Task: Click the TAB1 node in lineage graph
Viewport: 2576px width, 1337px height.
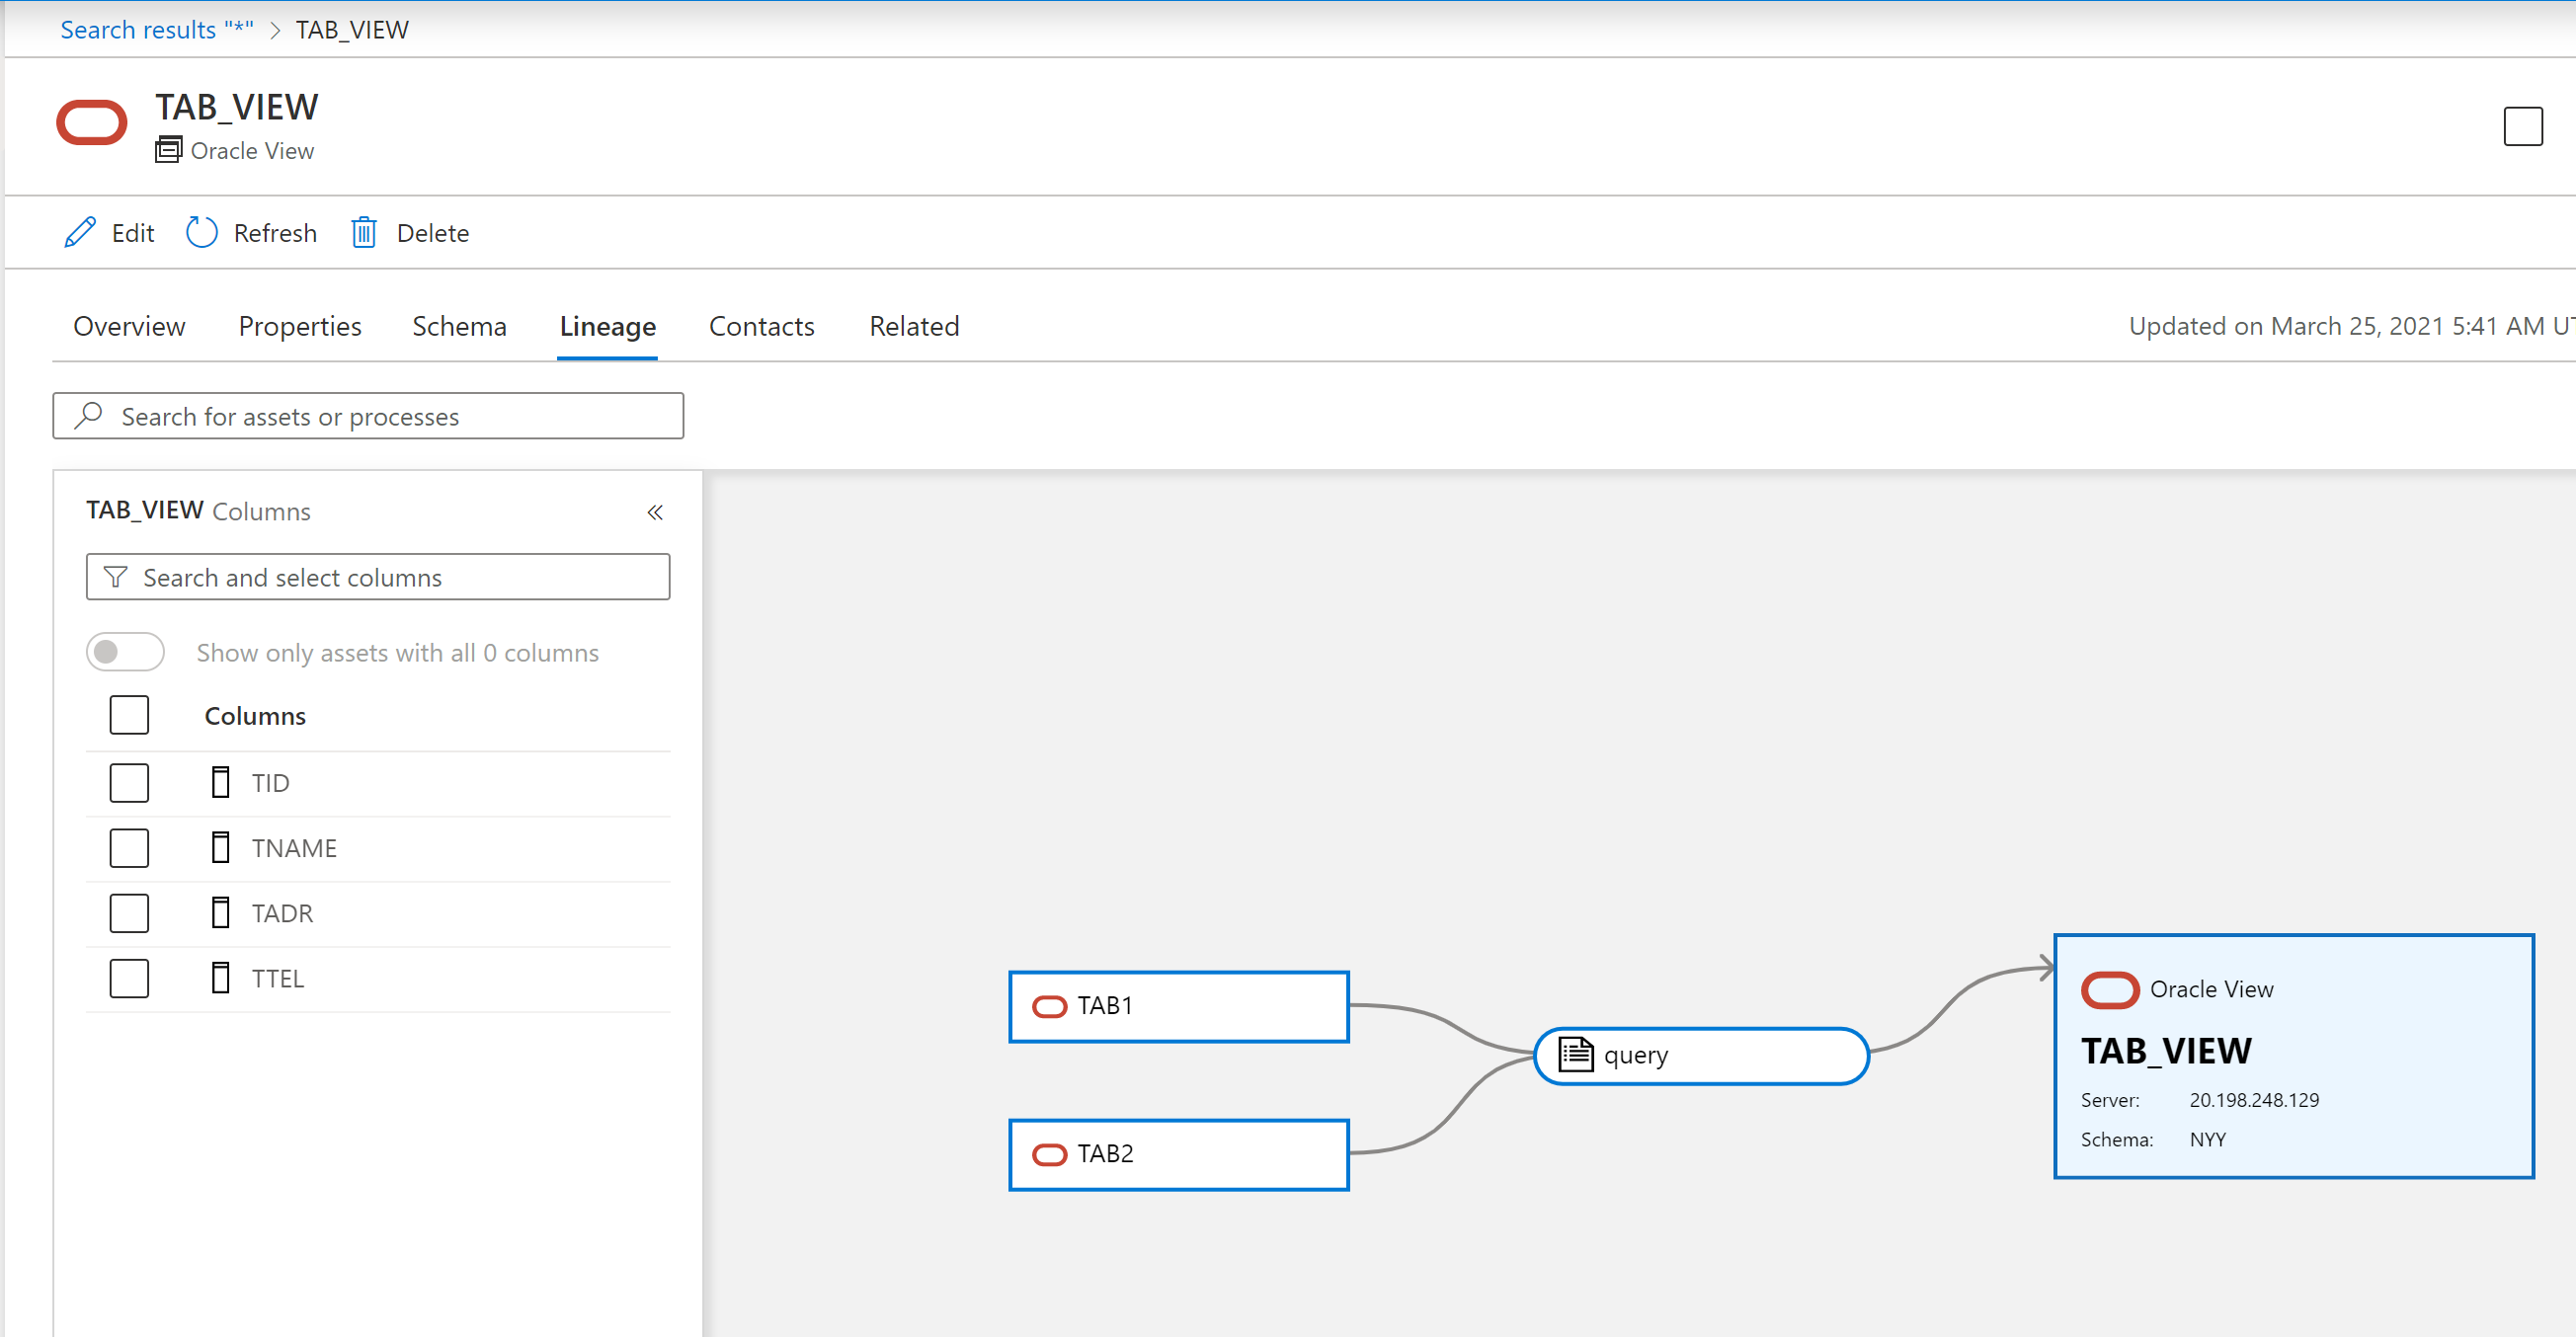Action: pos(1179,1005)
